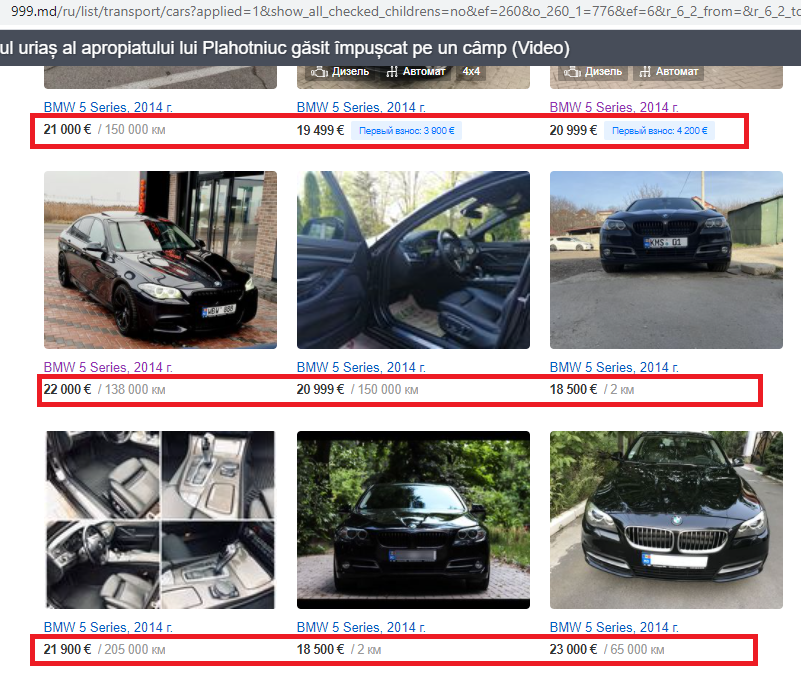Click the gearbox icon on the Автомат tag above 4 200 € installment listing
The height and width of the screenshot is (676, 801).
tap(645, 72)
